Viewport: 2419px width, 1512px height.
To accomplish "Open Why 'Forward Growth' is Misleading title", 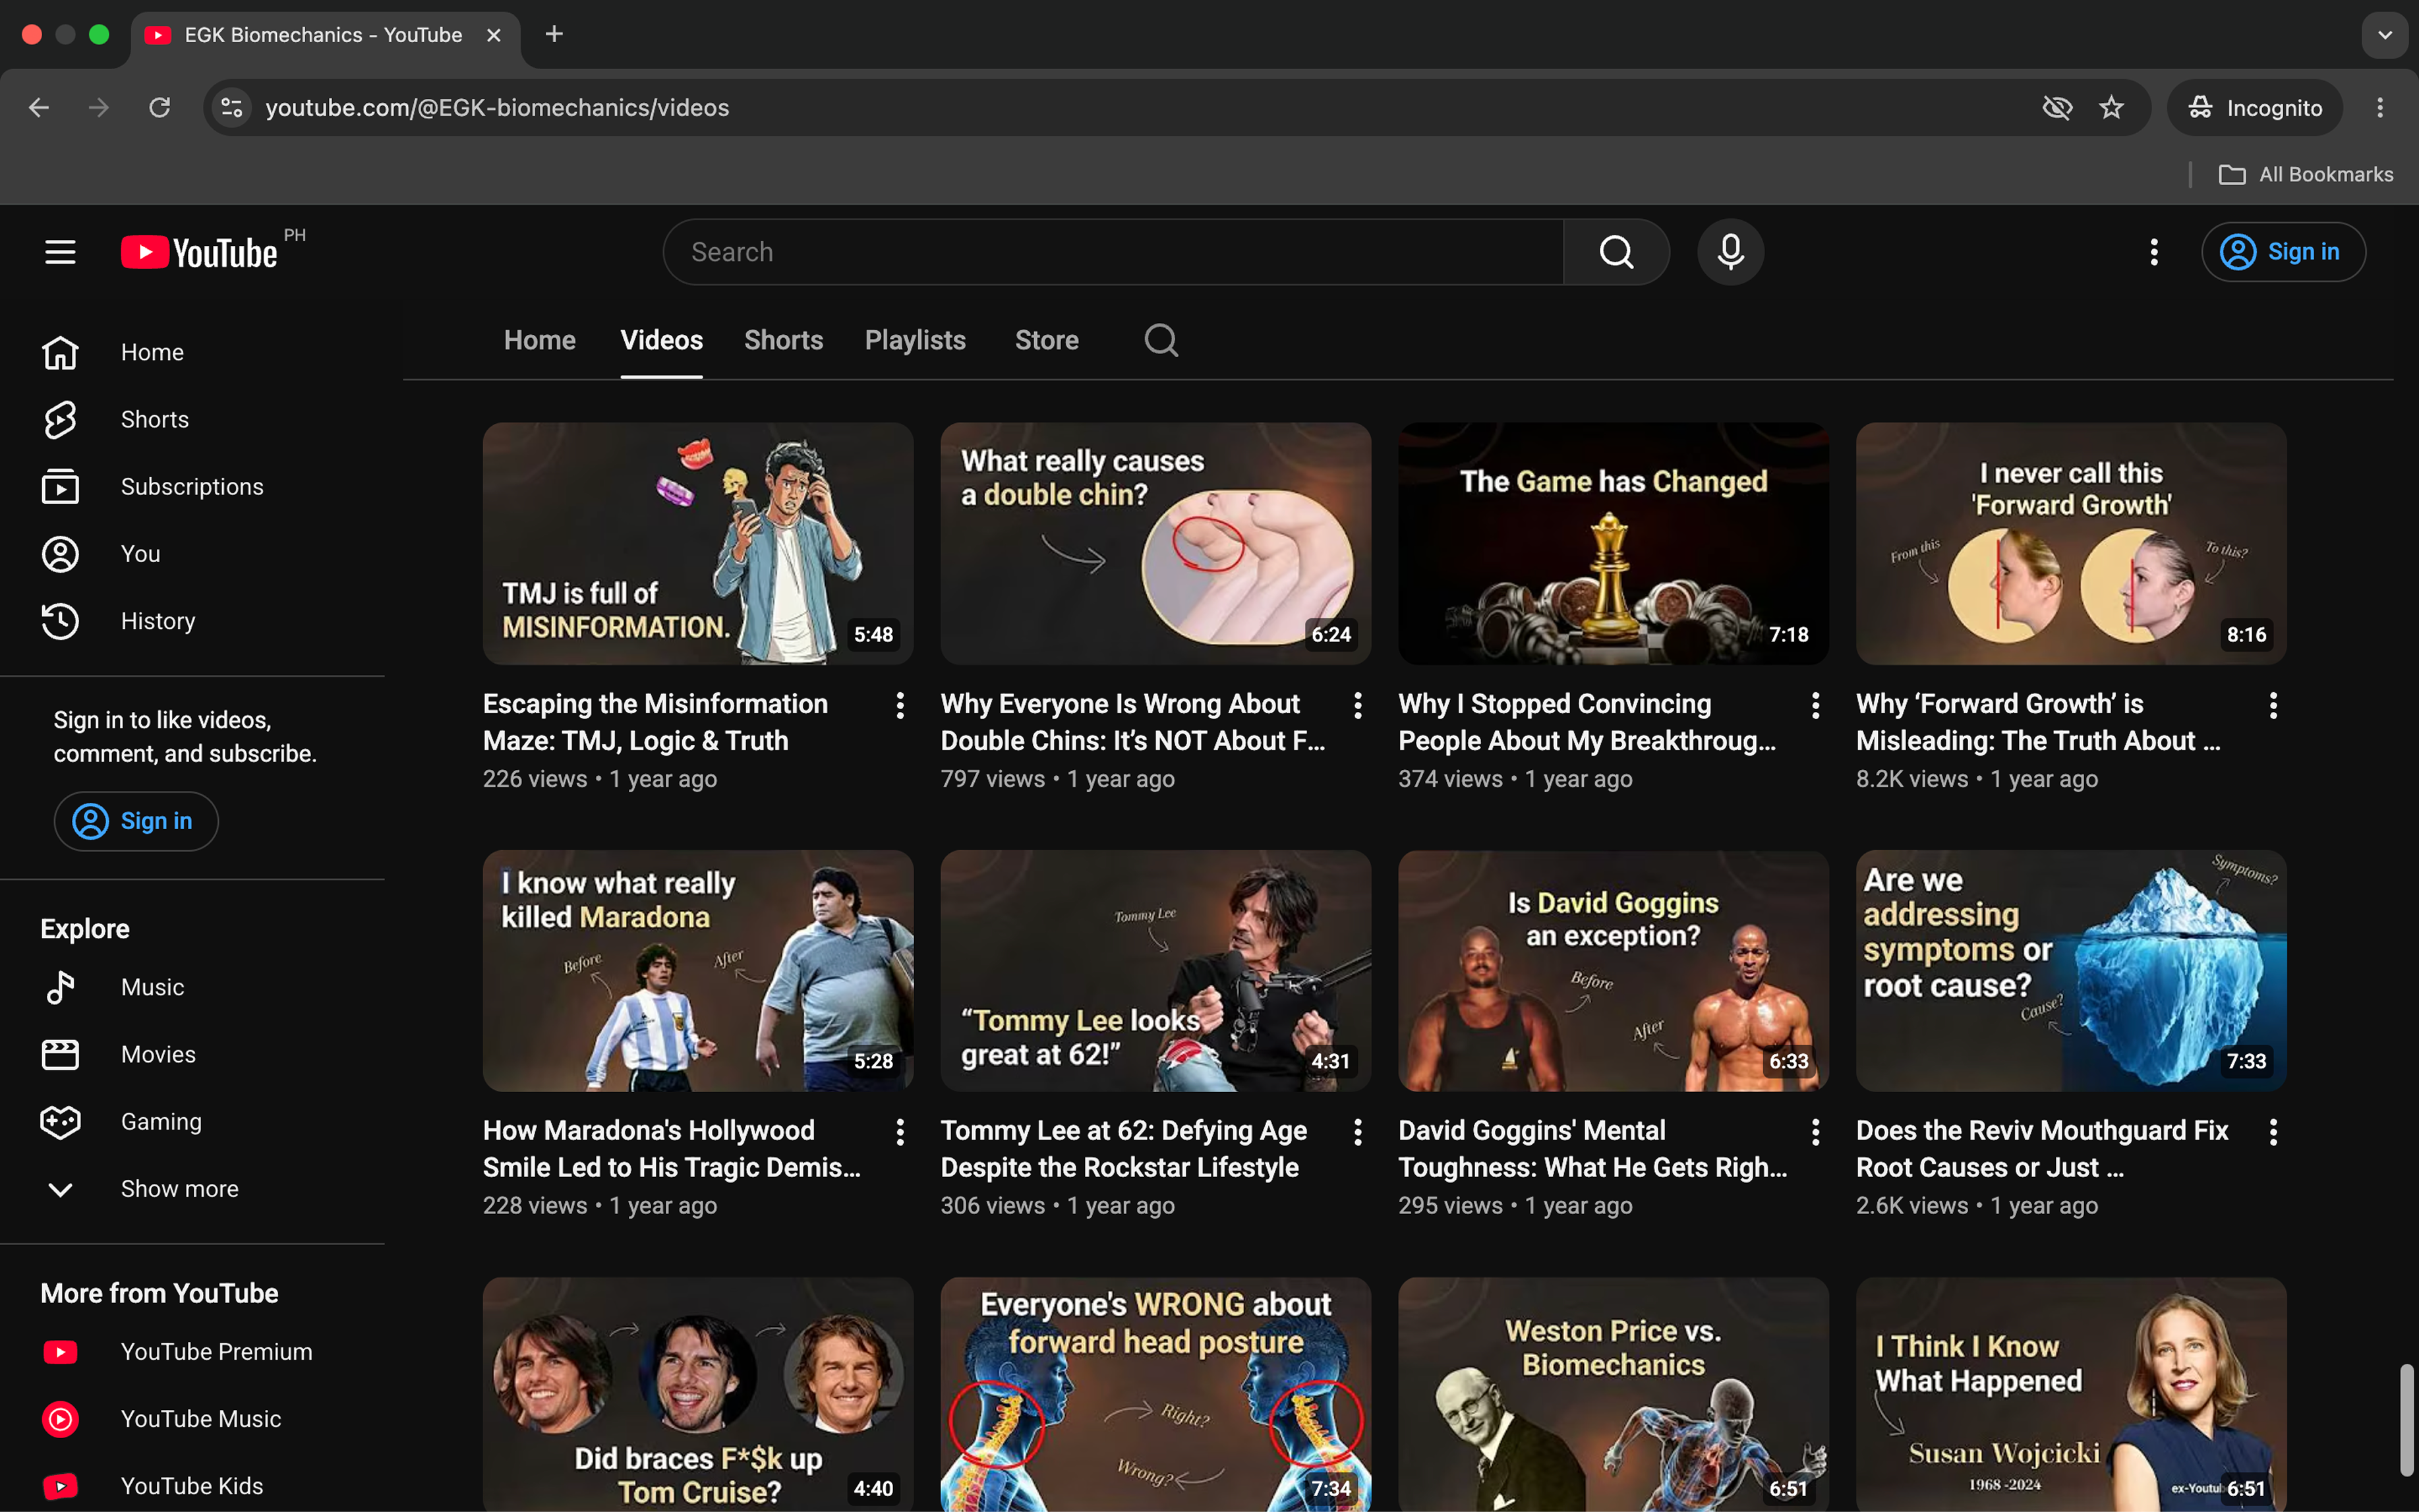I will 2037,722.
